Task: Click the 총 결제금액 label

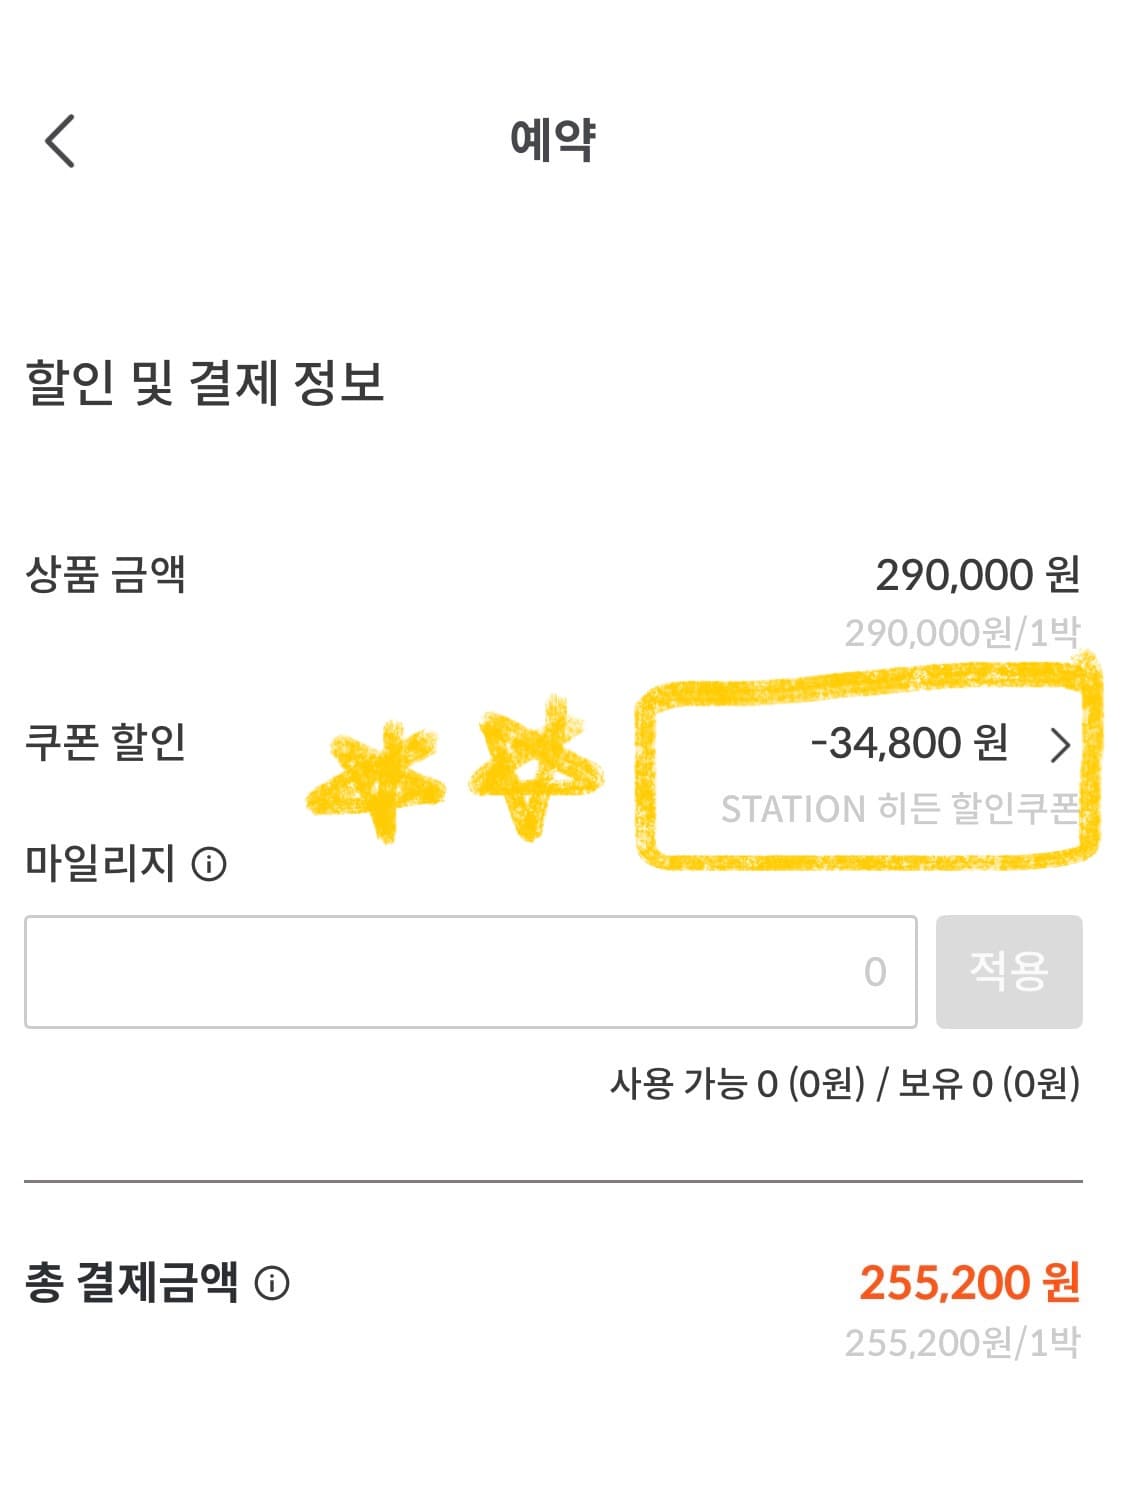Action: click(x=132, y=1282)
